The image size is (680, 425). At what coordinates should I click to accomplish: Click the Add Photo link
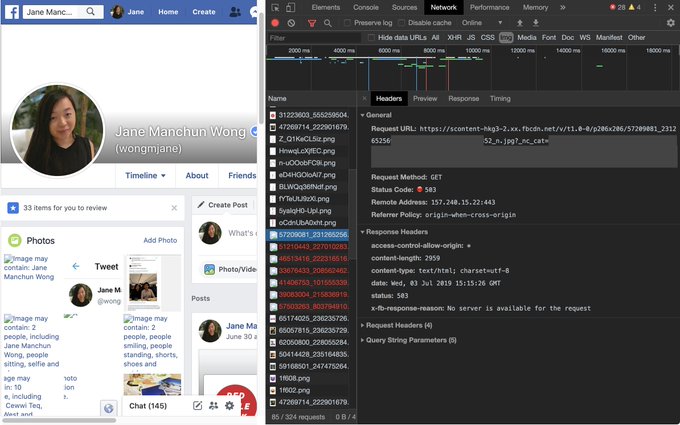pos(160,240)
